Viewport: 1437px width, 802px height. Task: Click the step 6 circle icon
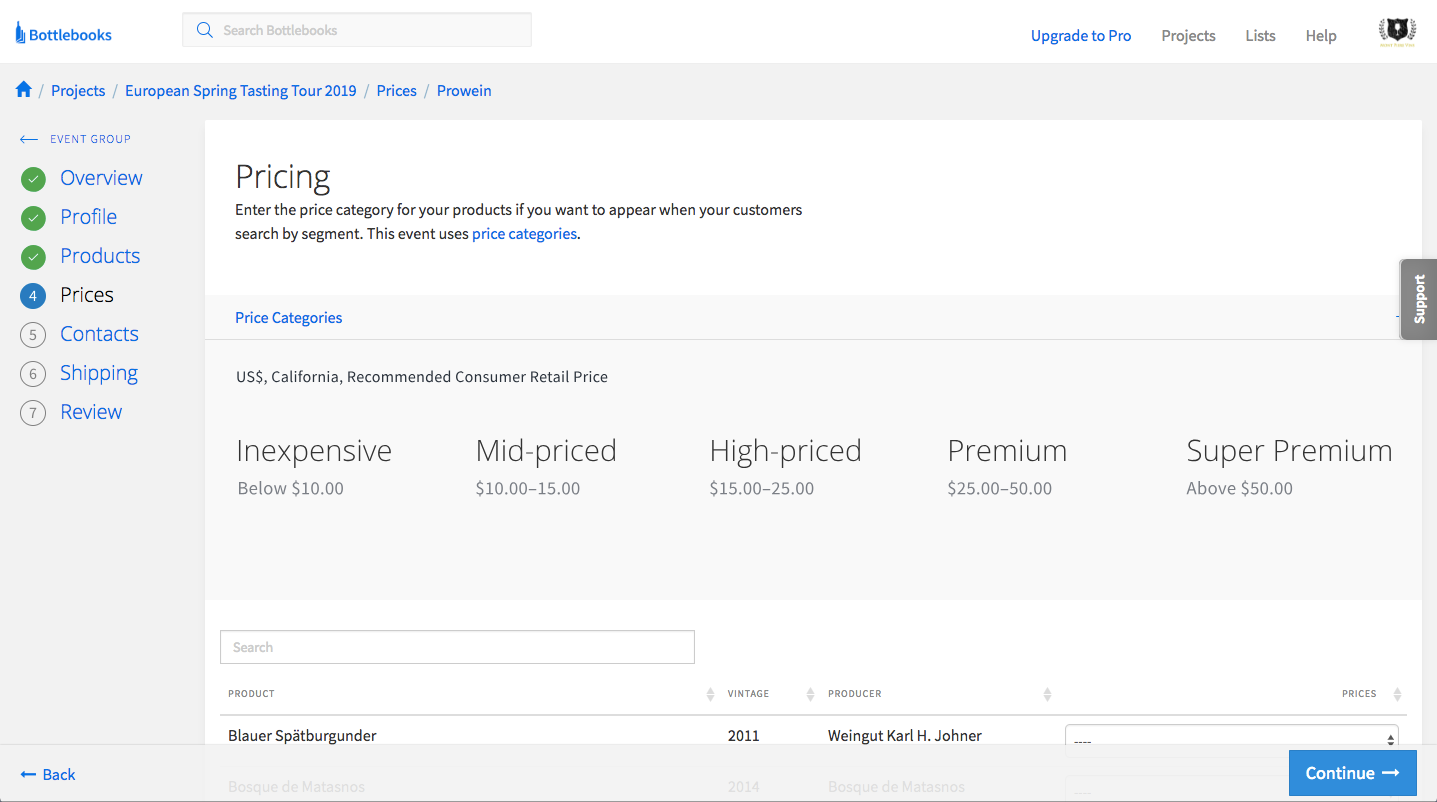pos(33,374)
